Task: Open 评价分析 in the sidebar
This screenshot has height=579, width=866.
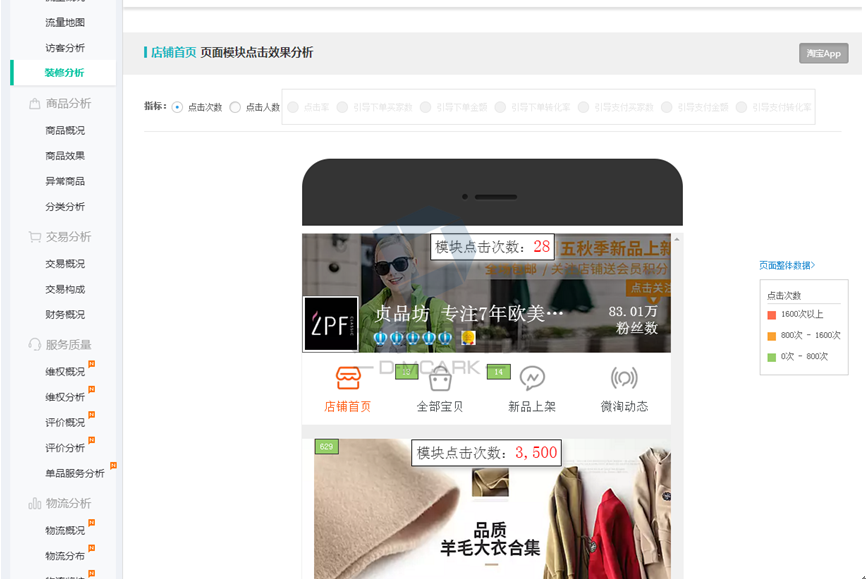Action: (x=65, y=448)
